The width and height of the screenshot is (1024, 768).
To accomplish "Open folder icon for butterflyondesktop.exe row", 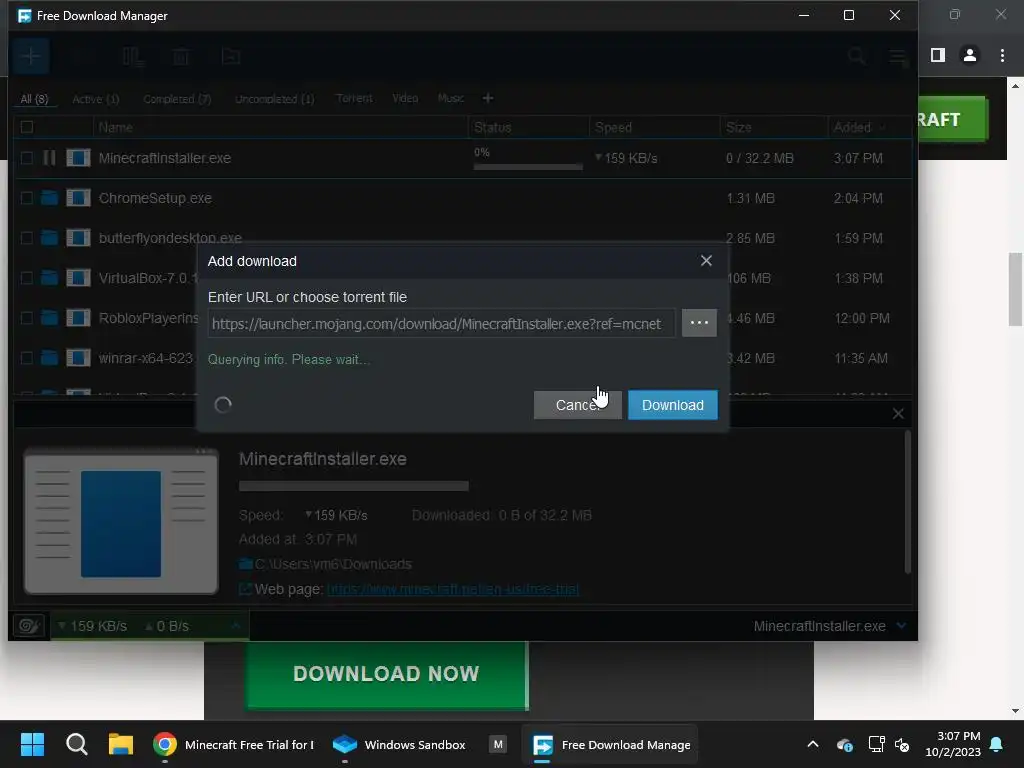I will pos(49,238).
